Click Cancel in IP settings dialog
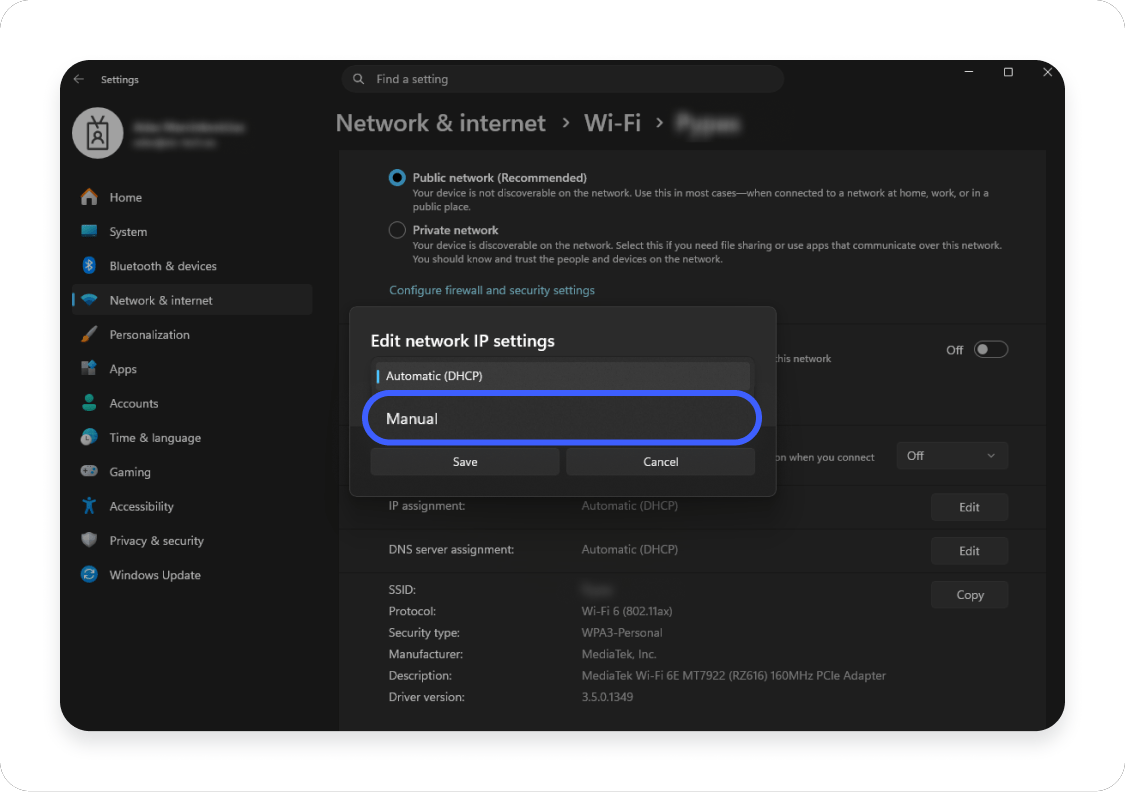 pyautogui.click(x=660, y=461)
